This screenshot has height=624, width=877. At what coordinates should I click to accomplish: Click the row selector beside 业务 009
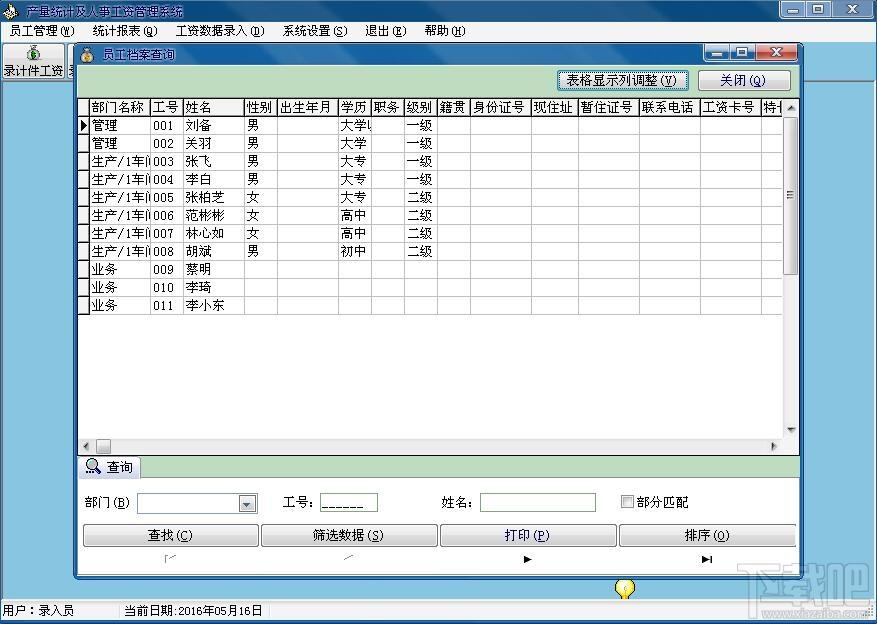click(83, 269)
